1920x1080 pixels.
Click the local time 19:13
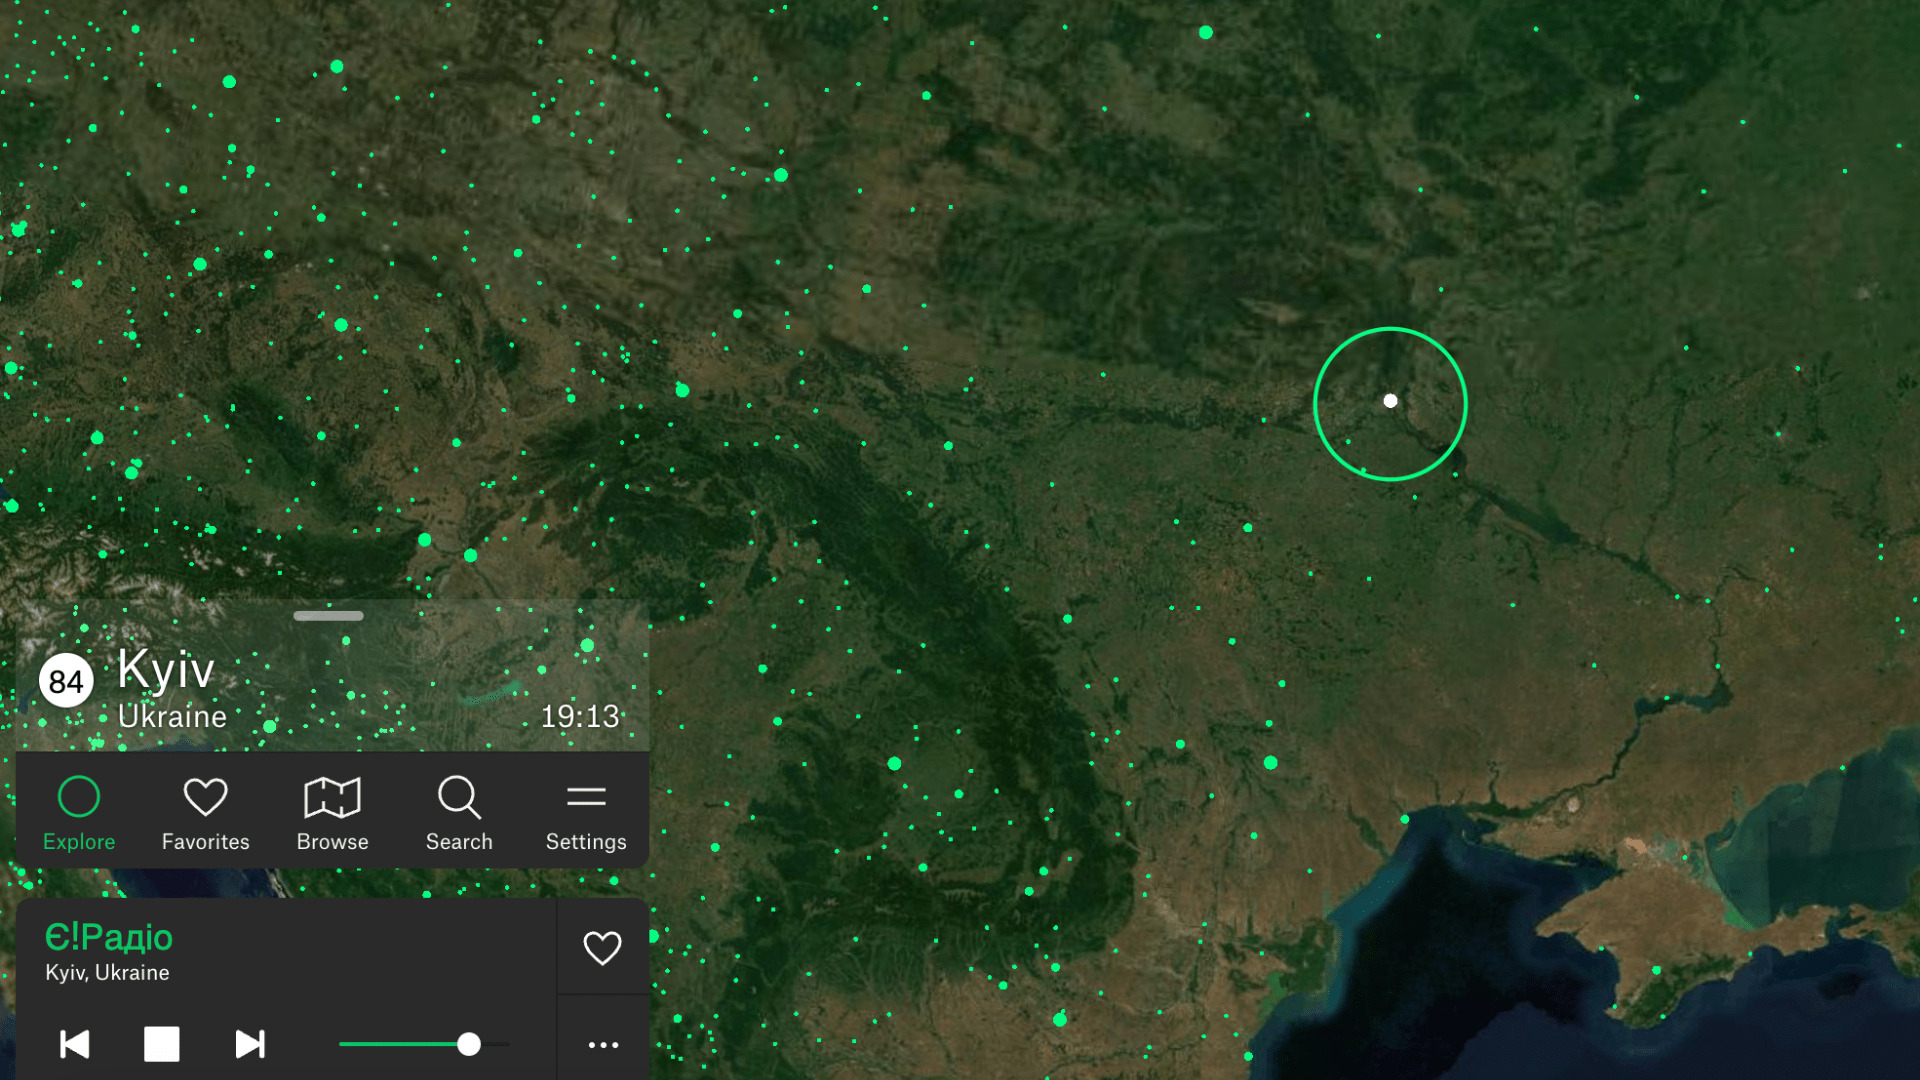(580, 716)
